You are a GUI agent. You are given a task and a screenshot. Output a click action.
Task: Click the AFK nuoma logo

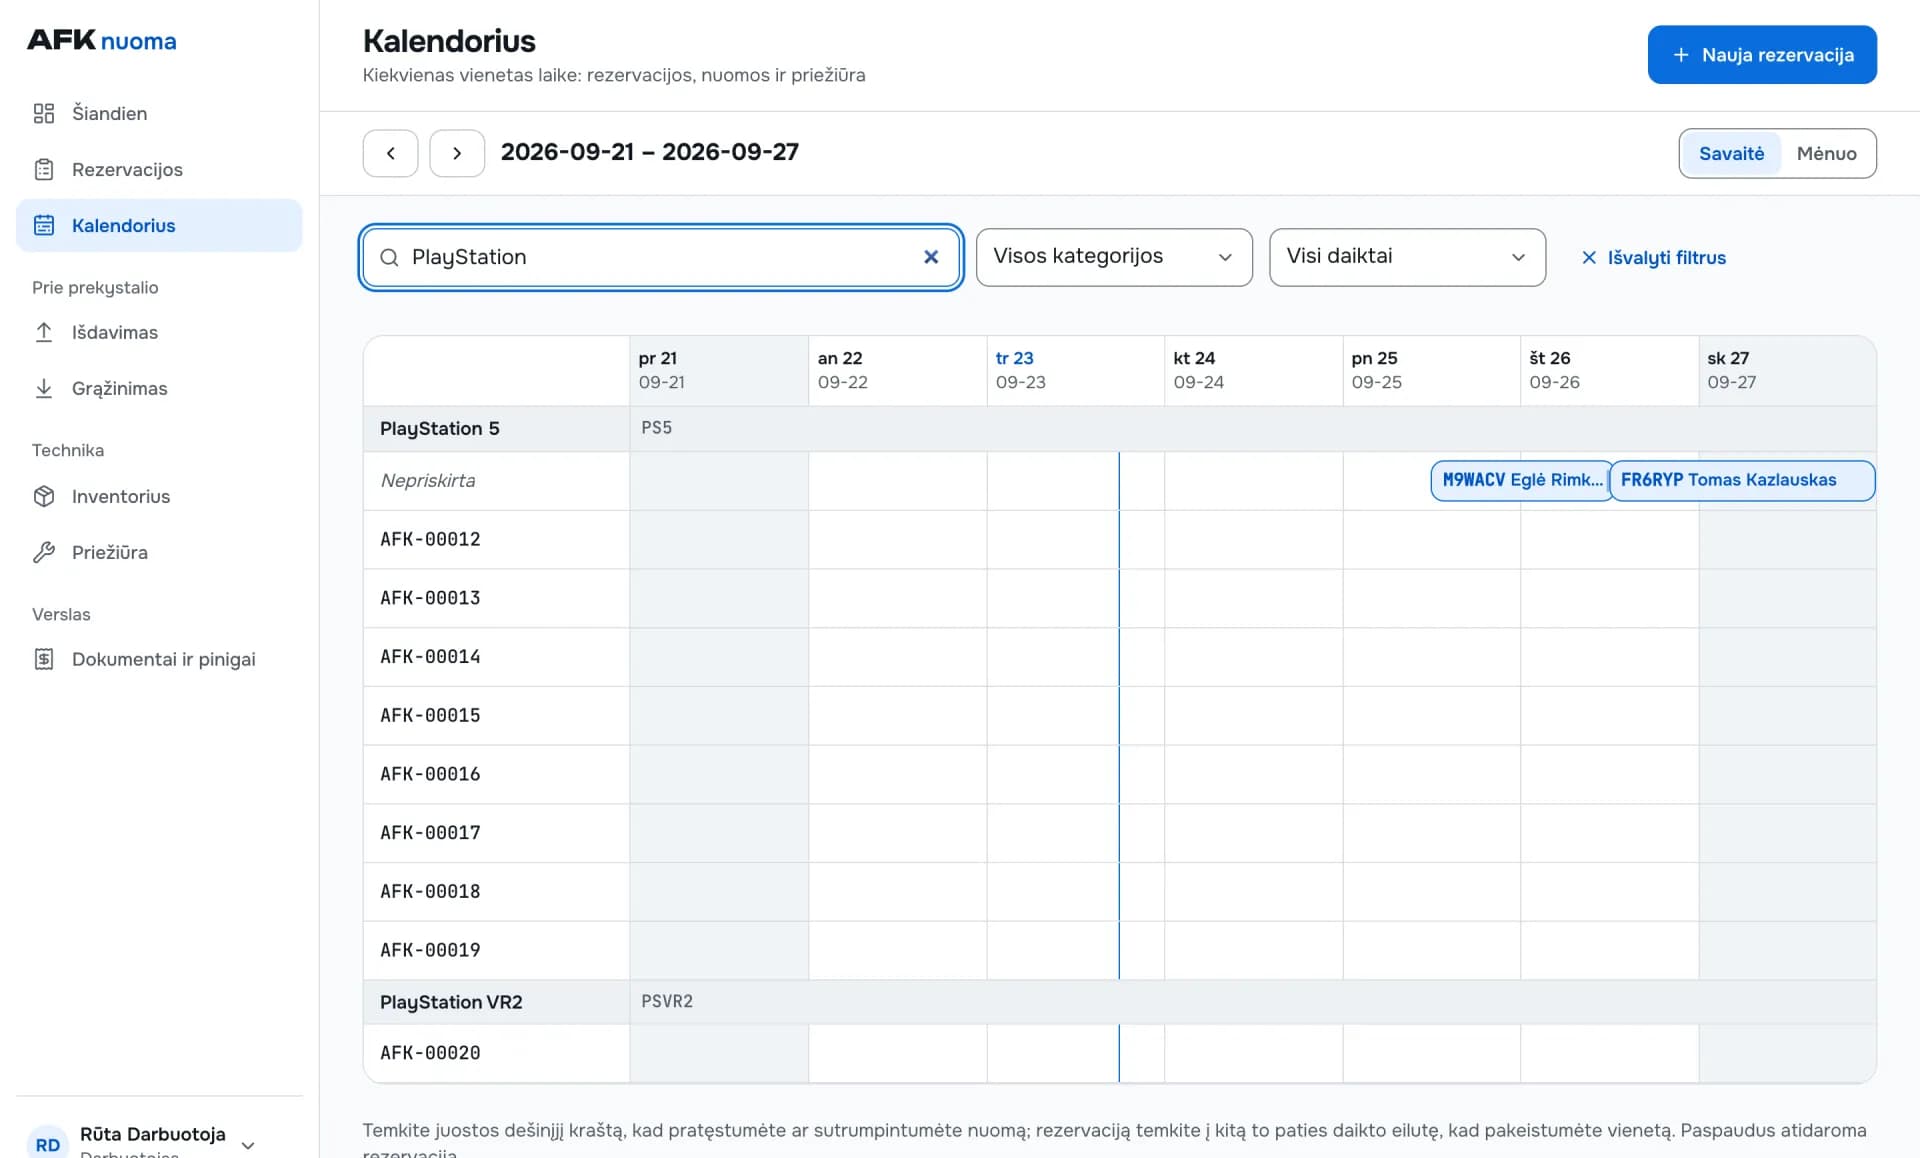click(x=102, y=40)
